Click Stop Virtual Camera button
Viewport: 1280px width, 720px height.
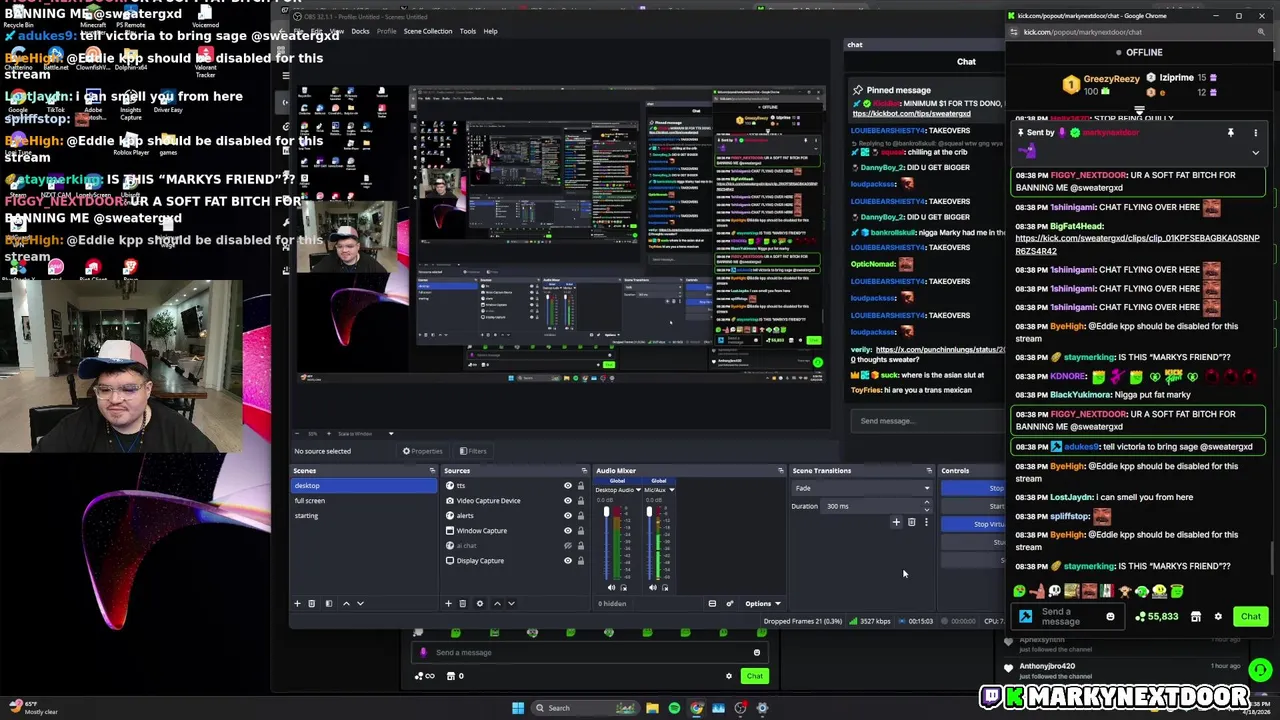[975, 524]
